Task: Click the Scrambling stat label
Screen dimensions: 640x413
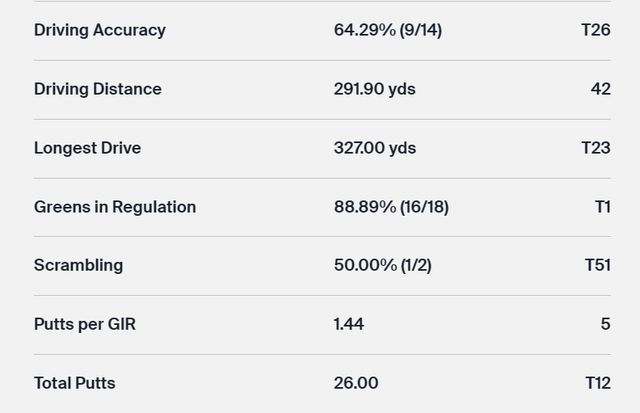Action: click(79, 265)
